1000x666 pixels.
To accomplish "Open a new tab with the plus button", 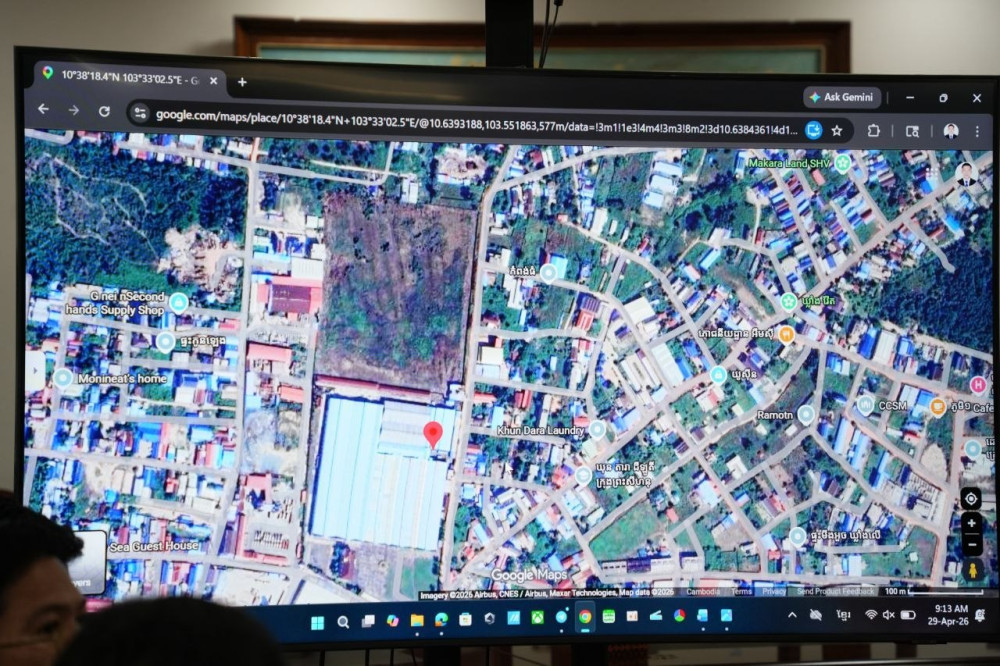I will [241, 81].
